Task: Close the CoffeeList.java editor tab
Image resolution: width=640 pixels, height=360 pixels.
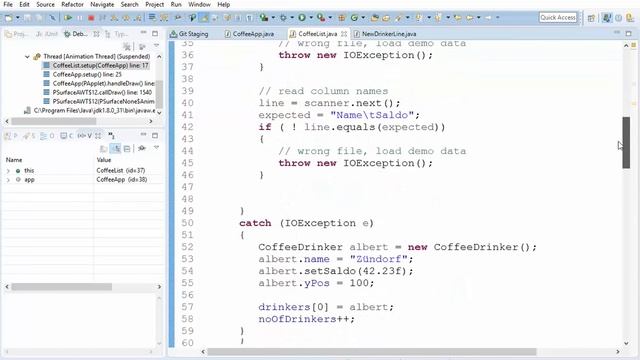Action: click(x=344, y=34)
